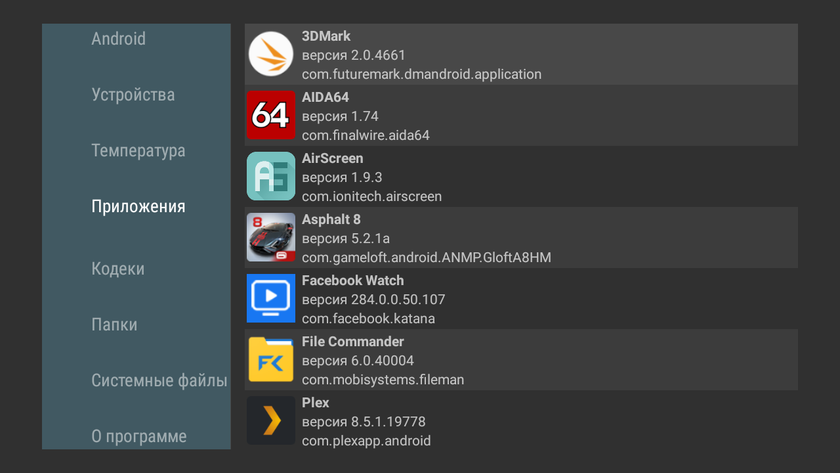840x473 pixels.
Task: Click the Facebook Watch icon
Action: click(x=271, y=299)
